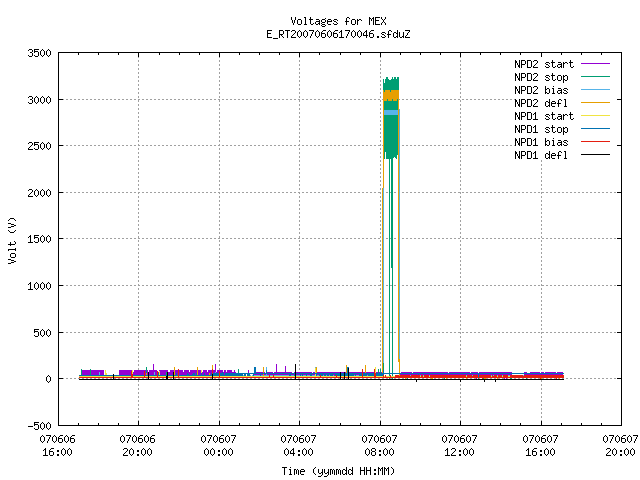Click the NPD2 bias legend label
640x480 pixels.
click(x=541, y=90)
